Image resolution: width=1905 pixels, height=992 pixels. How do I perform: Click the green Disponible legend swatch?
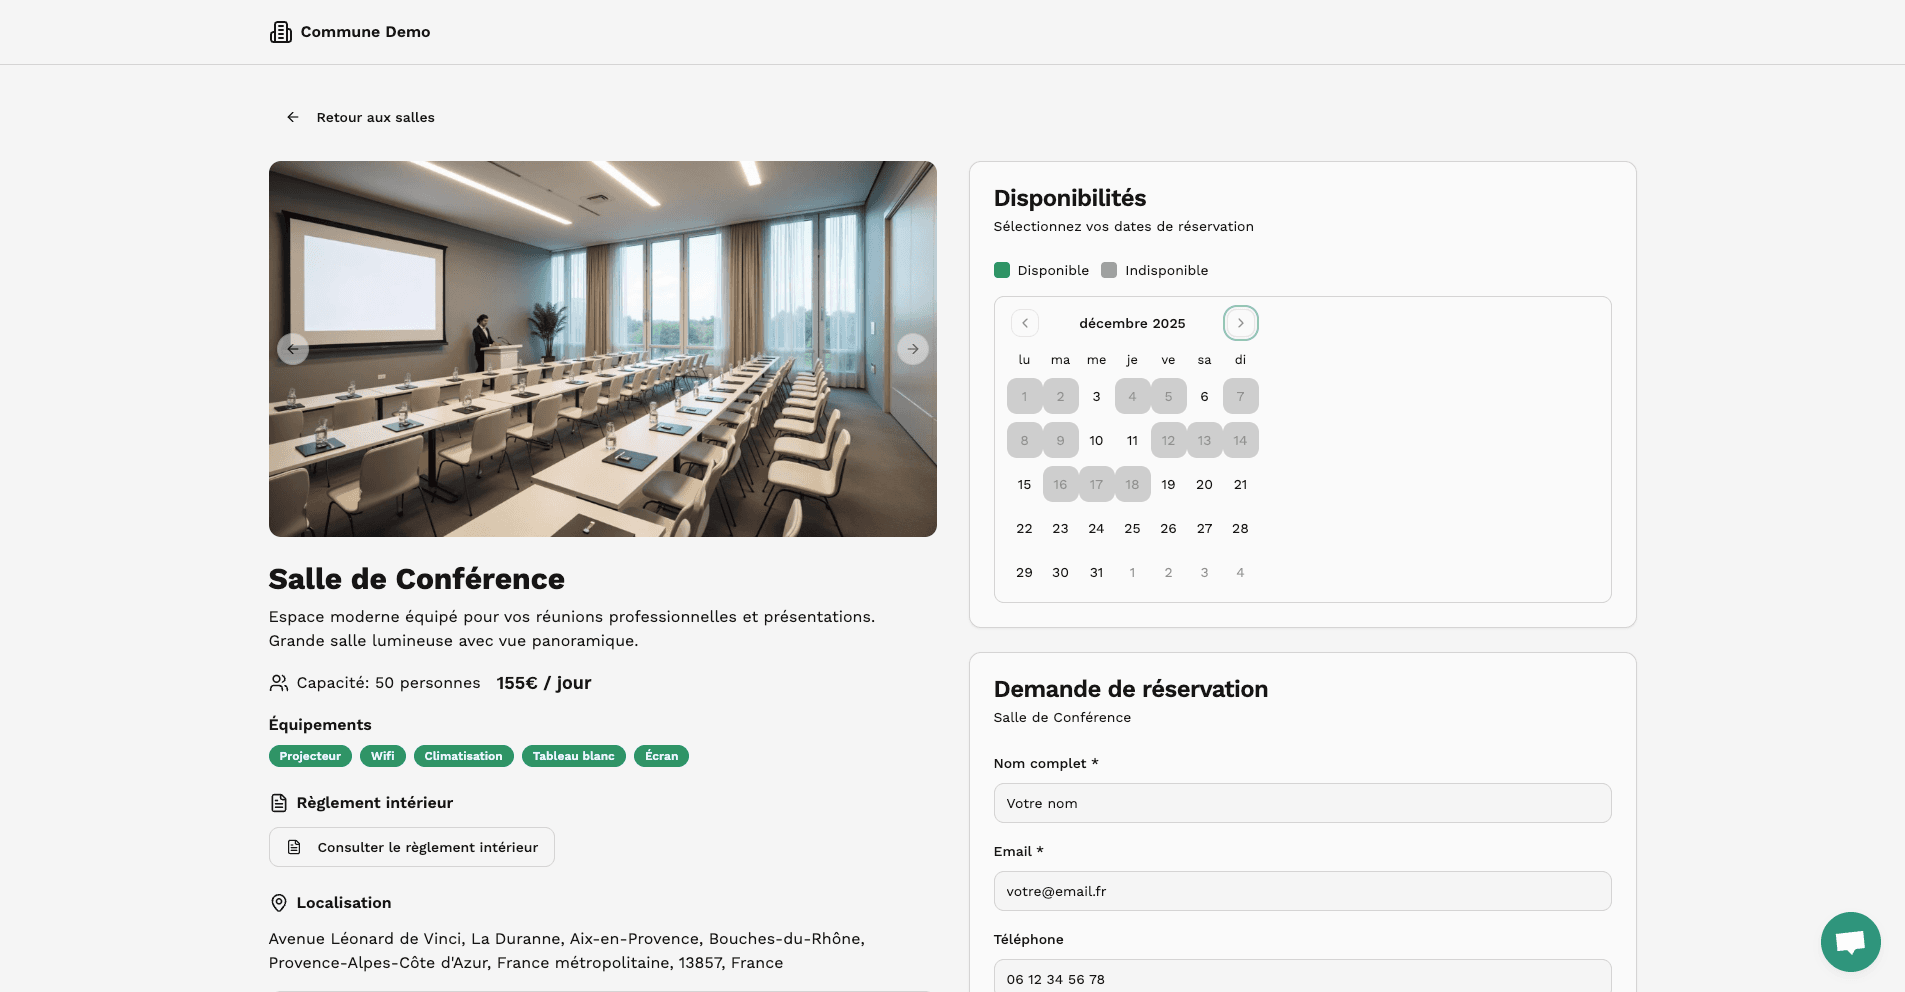coord(1001,270)
